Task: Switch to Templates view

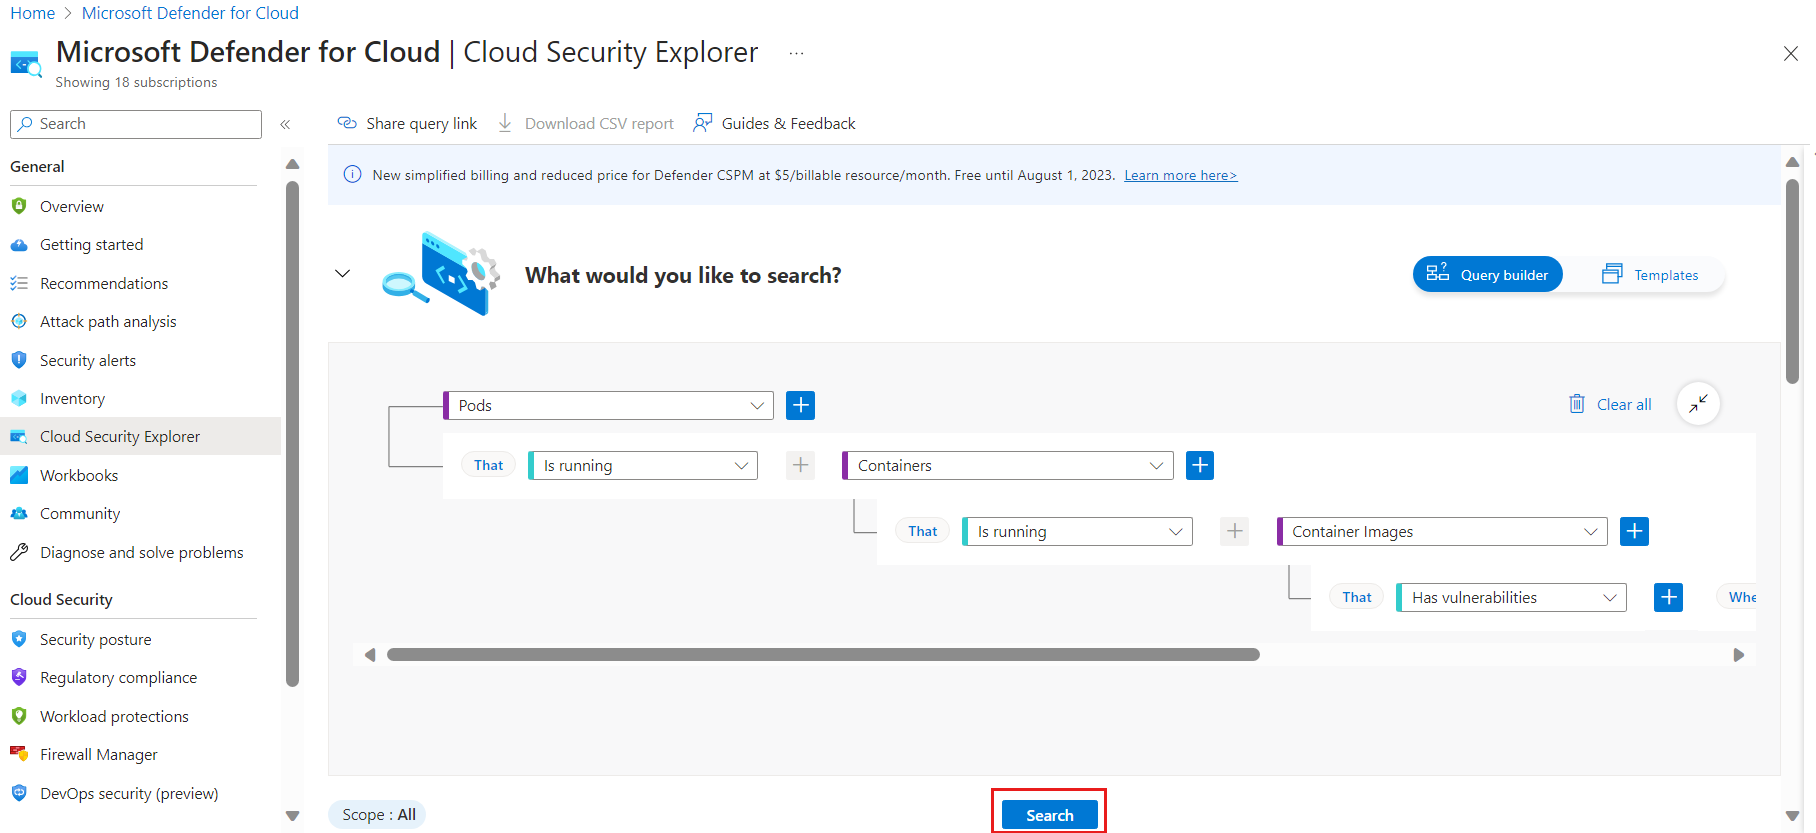Action: (1650, 274)
